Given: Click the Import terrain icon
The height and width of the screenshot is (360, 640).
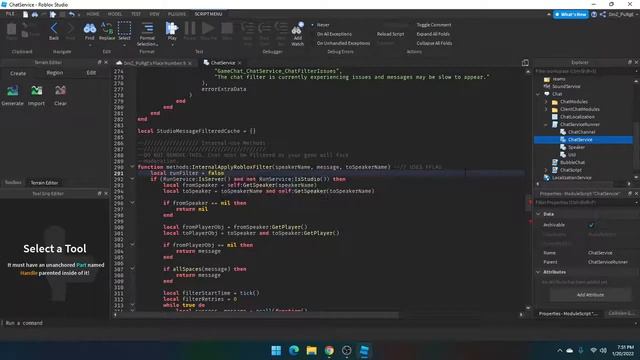Looking at the screenshot, I should tap(36, 90).
